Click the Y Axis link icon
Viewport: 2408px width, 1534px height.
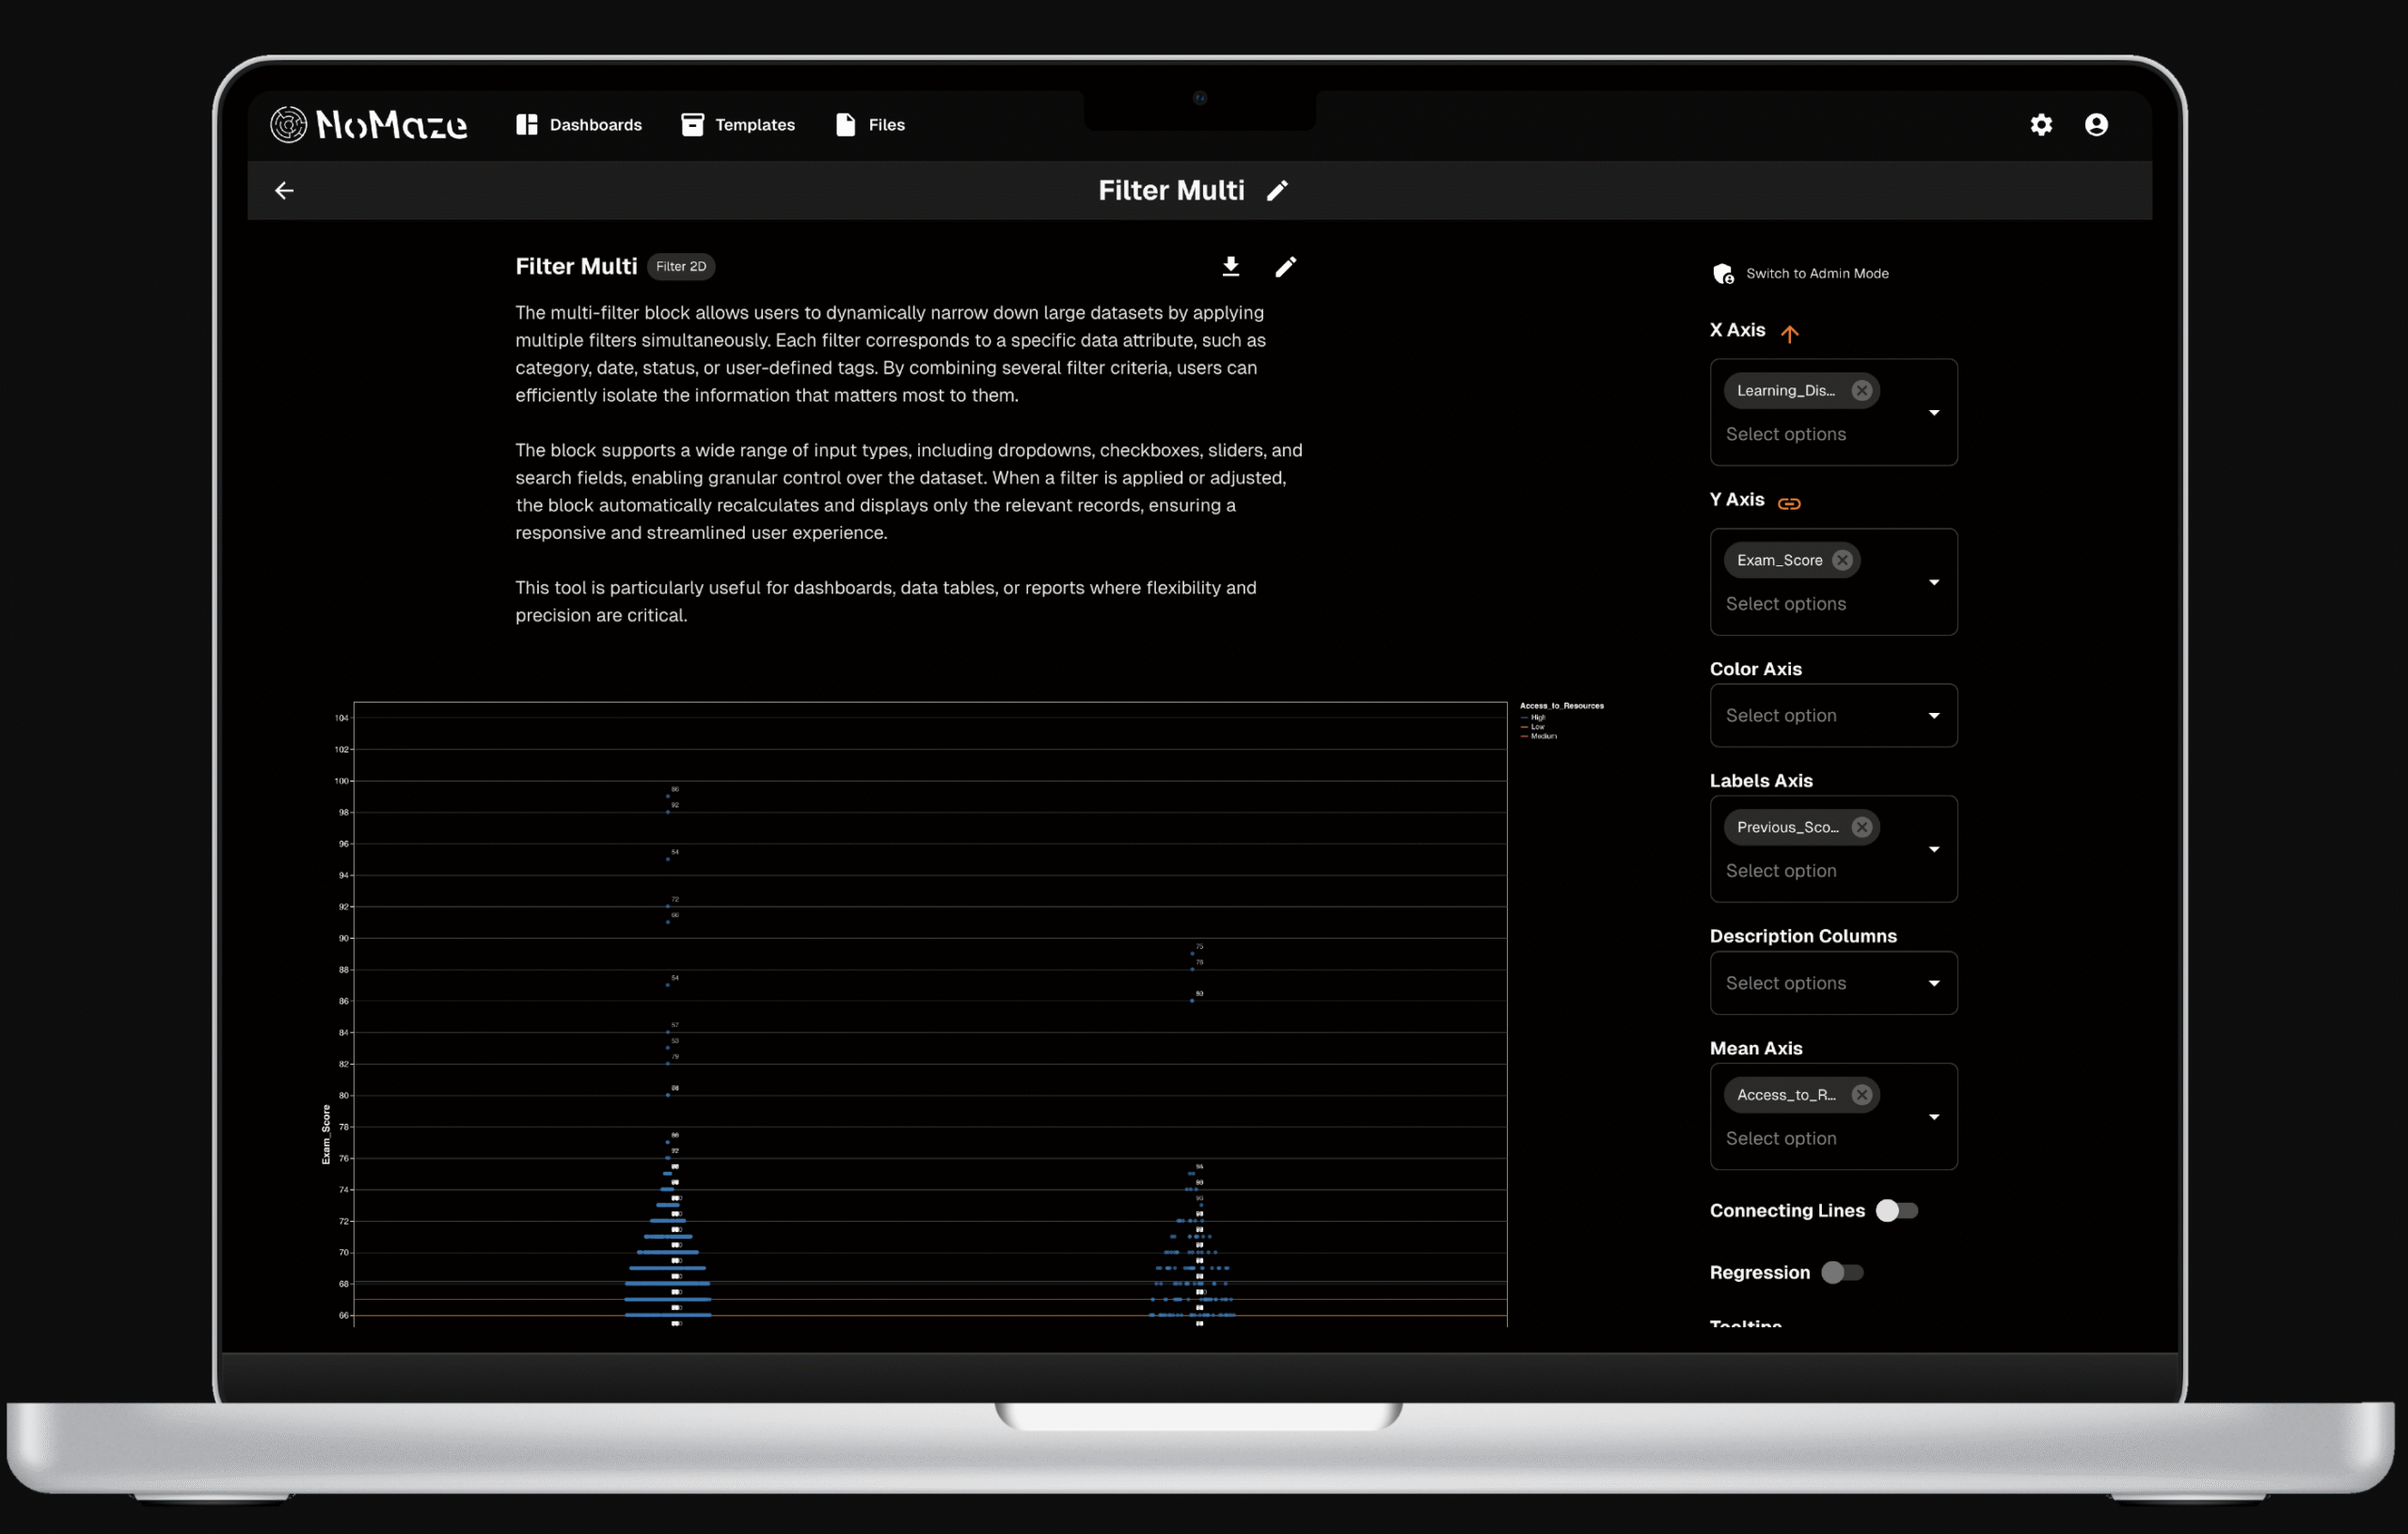(x=1789, y=503)
